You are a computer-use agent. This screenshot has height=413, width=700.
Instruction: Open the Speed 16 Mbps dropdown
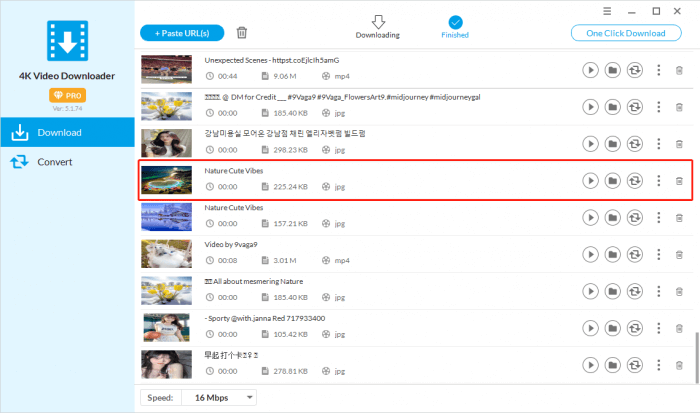[x=220, y=397]
